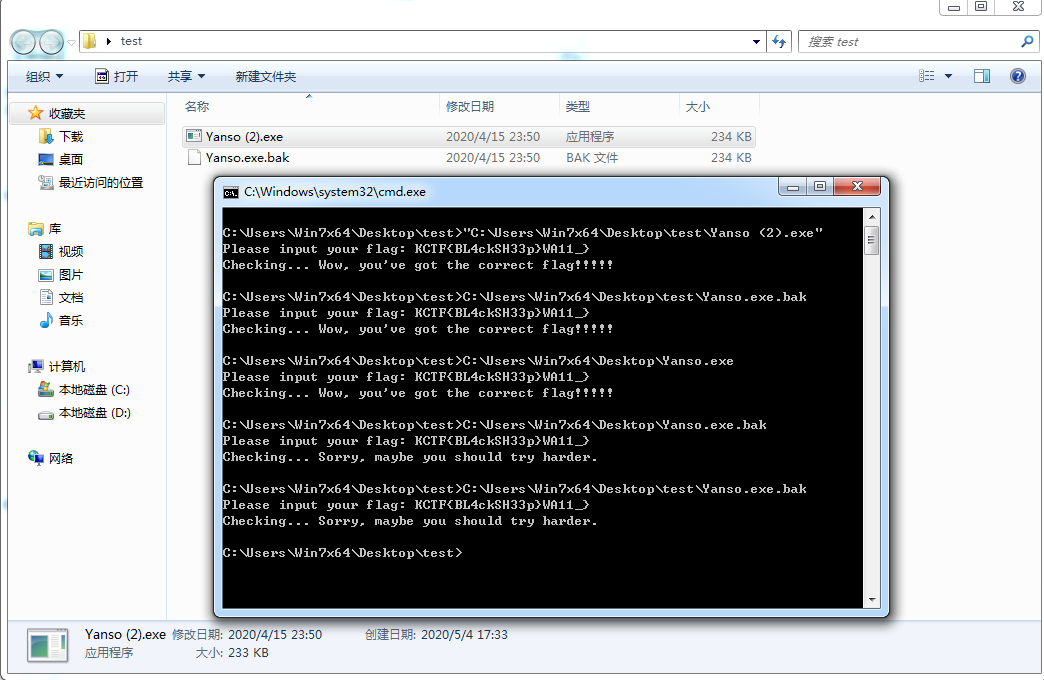Toggle the preview pane
The image size is (1044, 680).
pos(981,76)
